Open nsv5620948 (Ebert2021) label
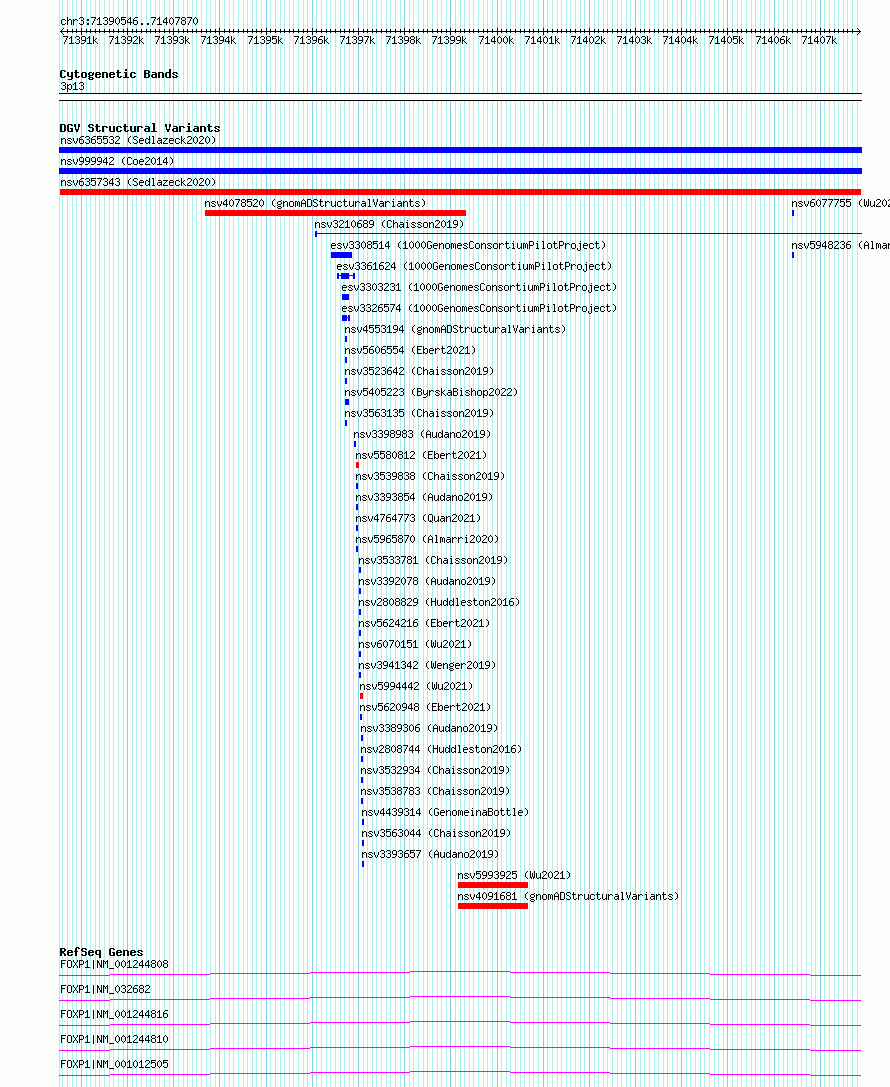This screenshot has width=890, height=1087. tap(425, 707)
